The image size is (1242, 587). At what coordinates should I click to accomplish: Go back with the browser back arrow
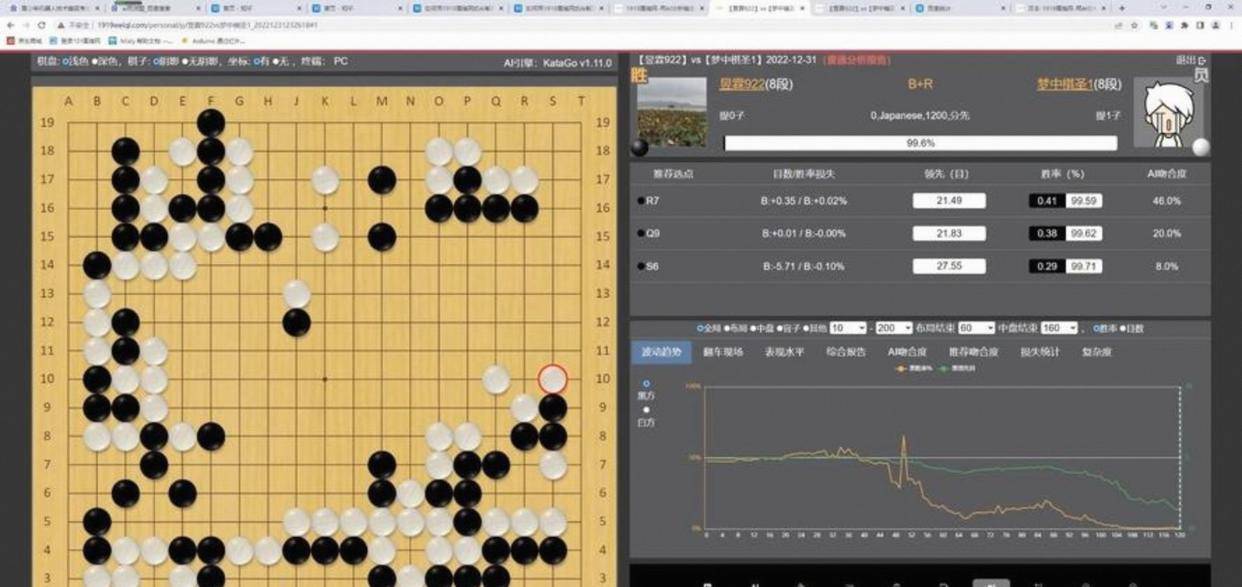[11, 25]
